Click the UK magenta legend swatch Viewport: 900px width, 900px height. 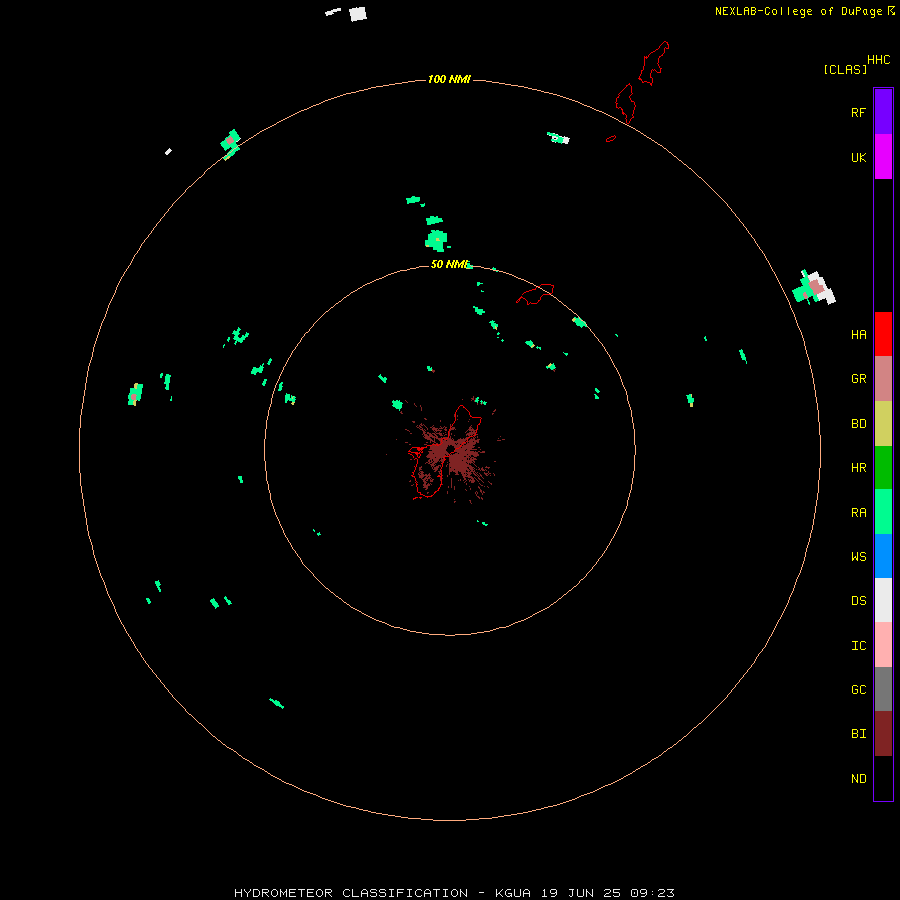click(883, 157)
